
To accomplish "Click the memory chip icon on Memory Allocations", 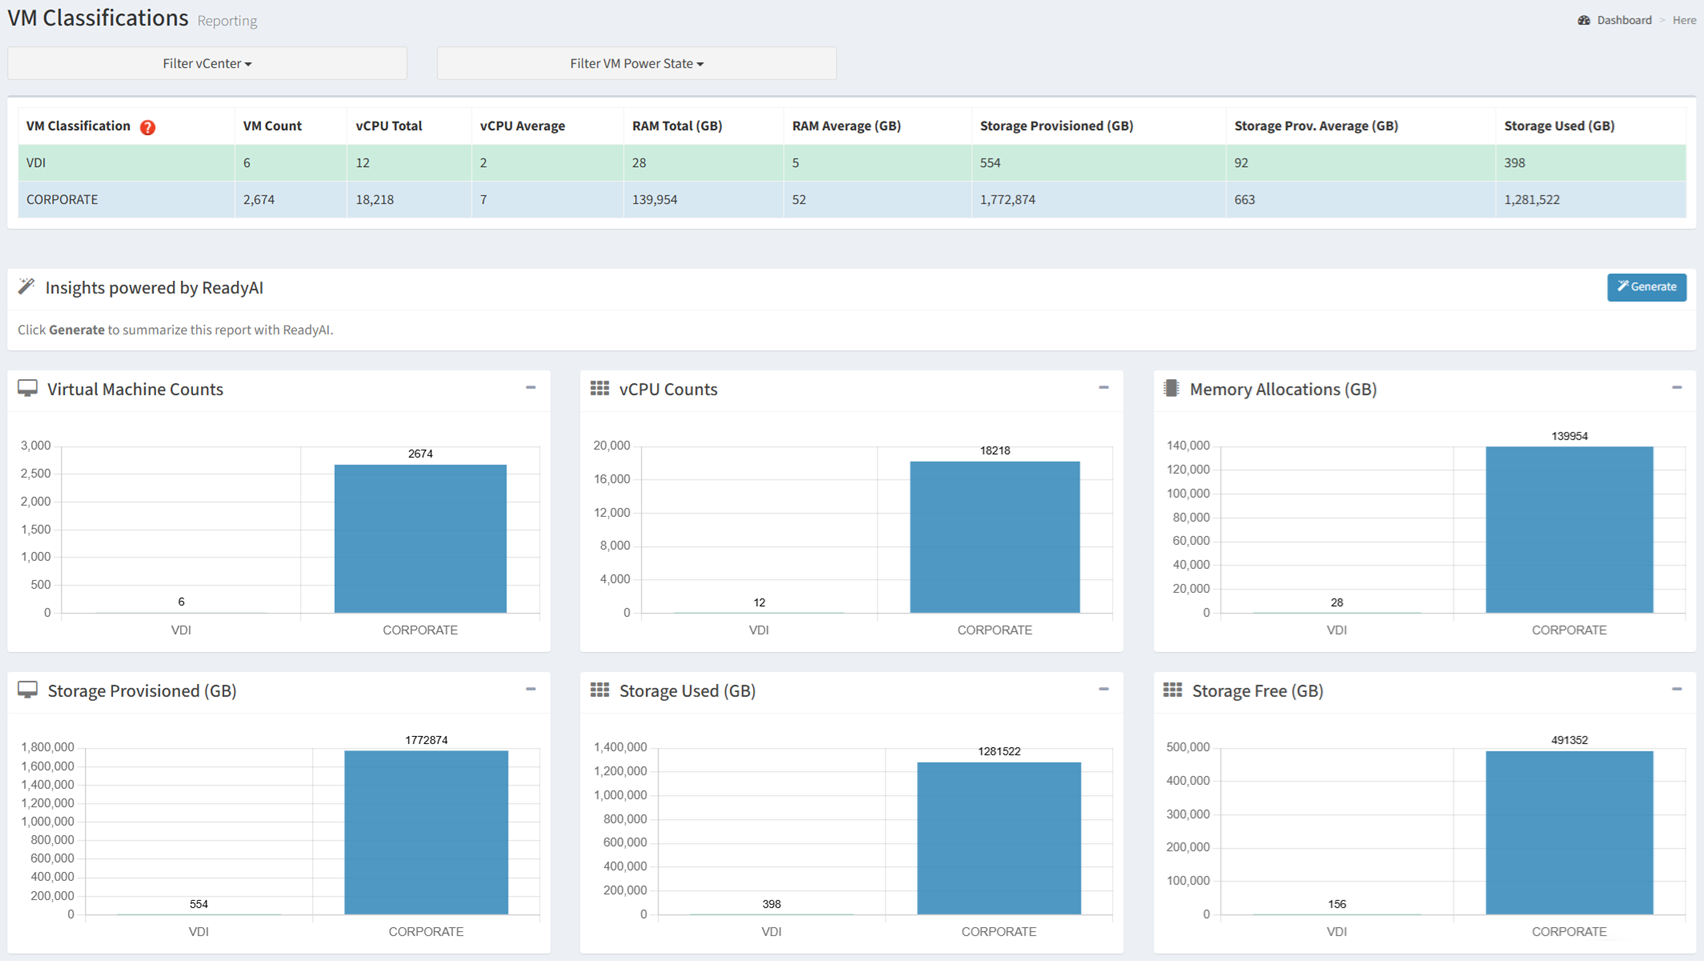I will tap(1171, 388).
